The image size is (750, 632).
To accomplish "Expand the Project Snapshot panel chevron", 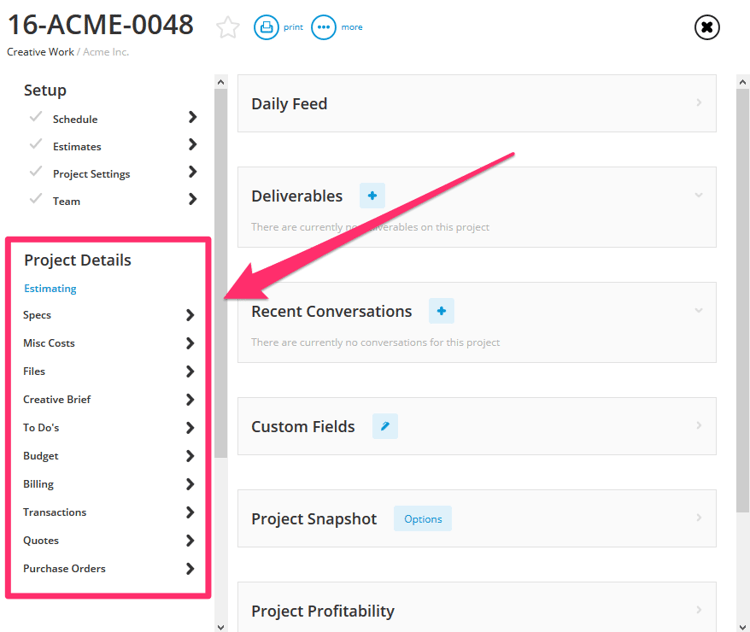I will [698, 518].
